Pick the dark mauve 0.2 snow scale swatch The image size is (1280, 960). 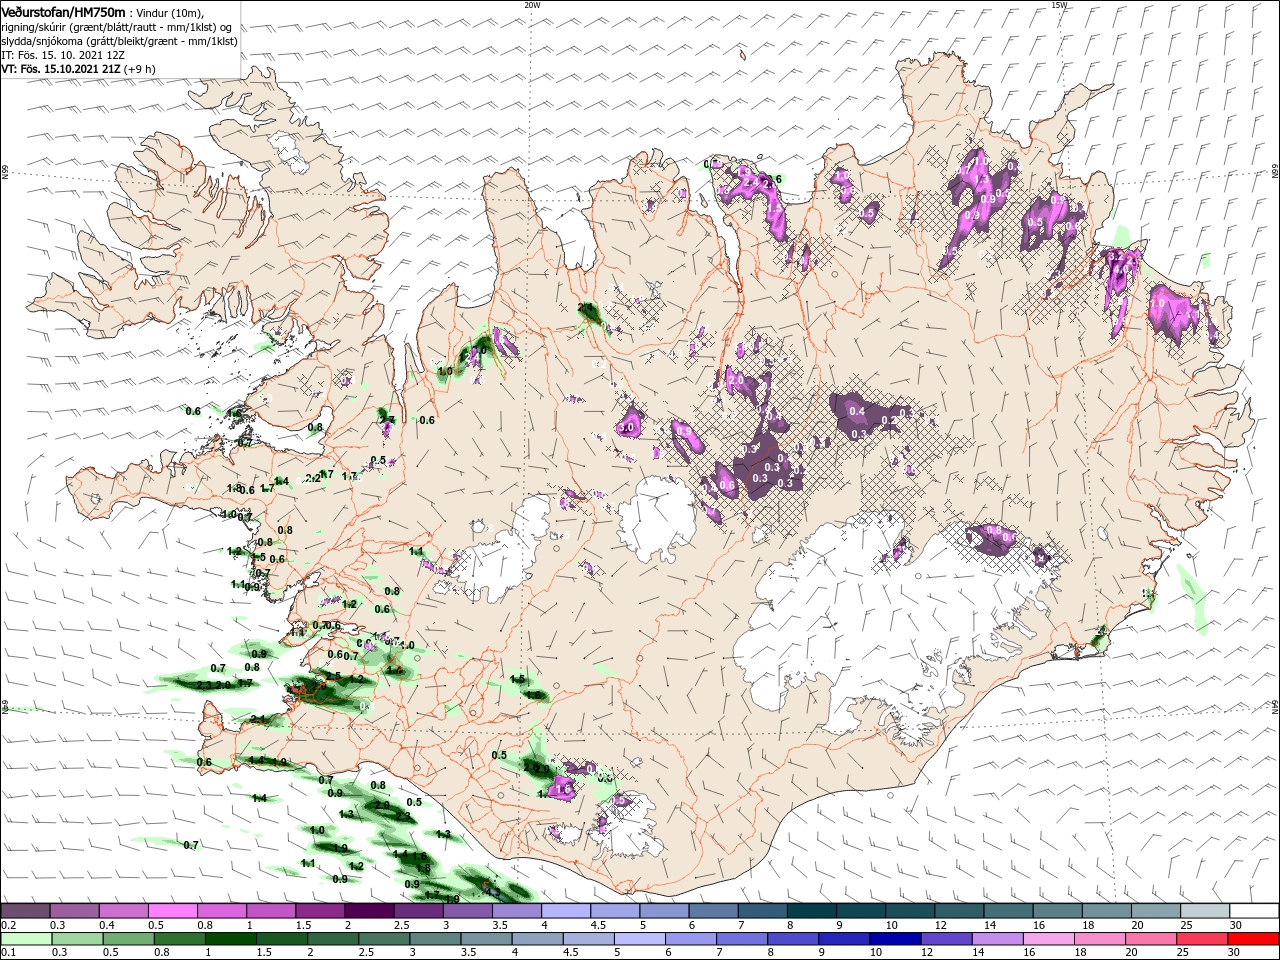pos(25,911)
